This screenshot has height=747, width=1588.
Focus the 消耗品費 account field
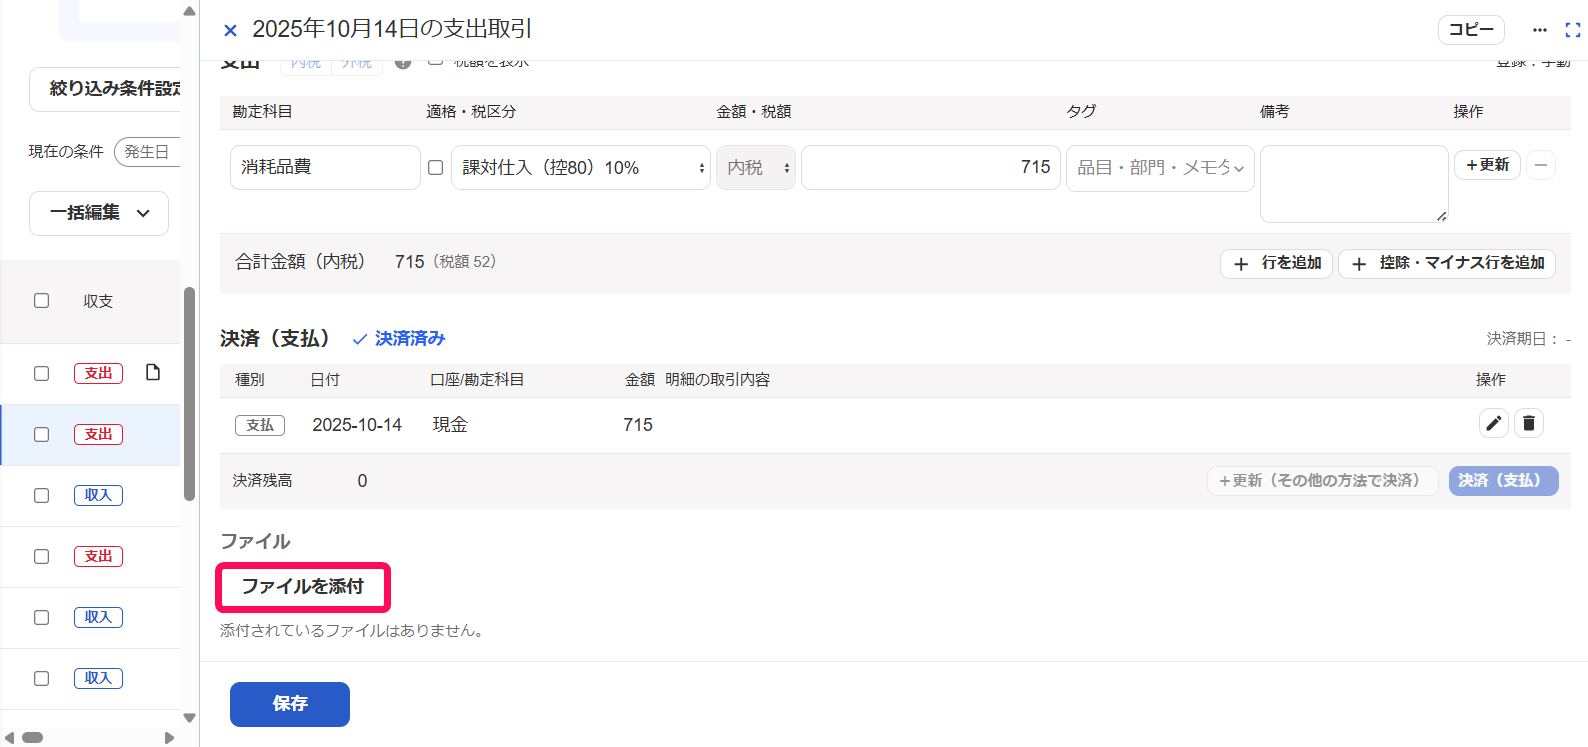[x=325, y=167]
